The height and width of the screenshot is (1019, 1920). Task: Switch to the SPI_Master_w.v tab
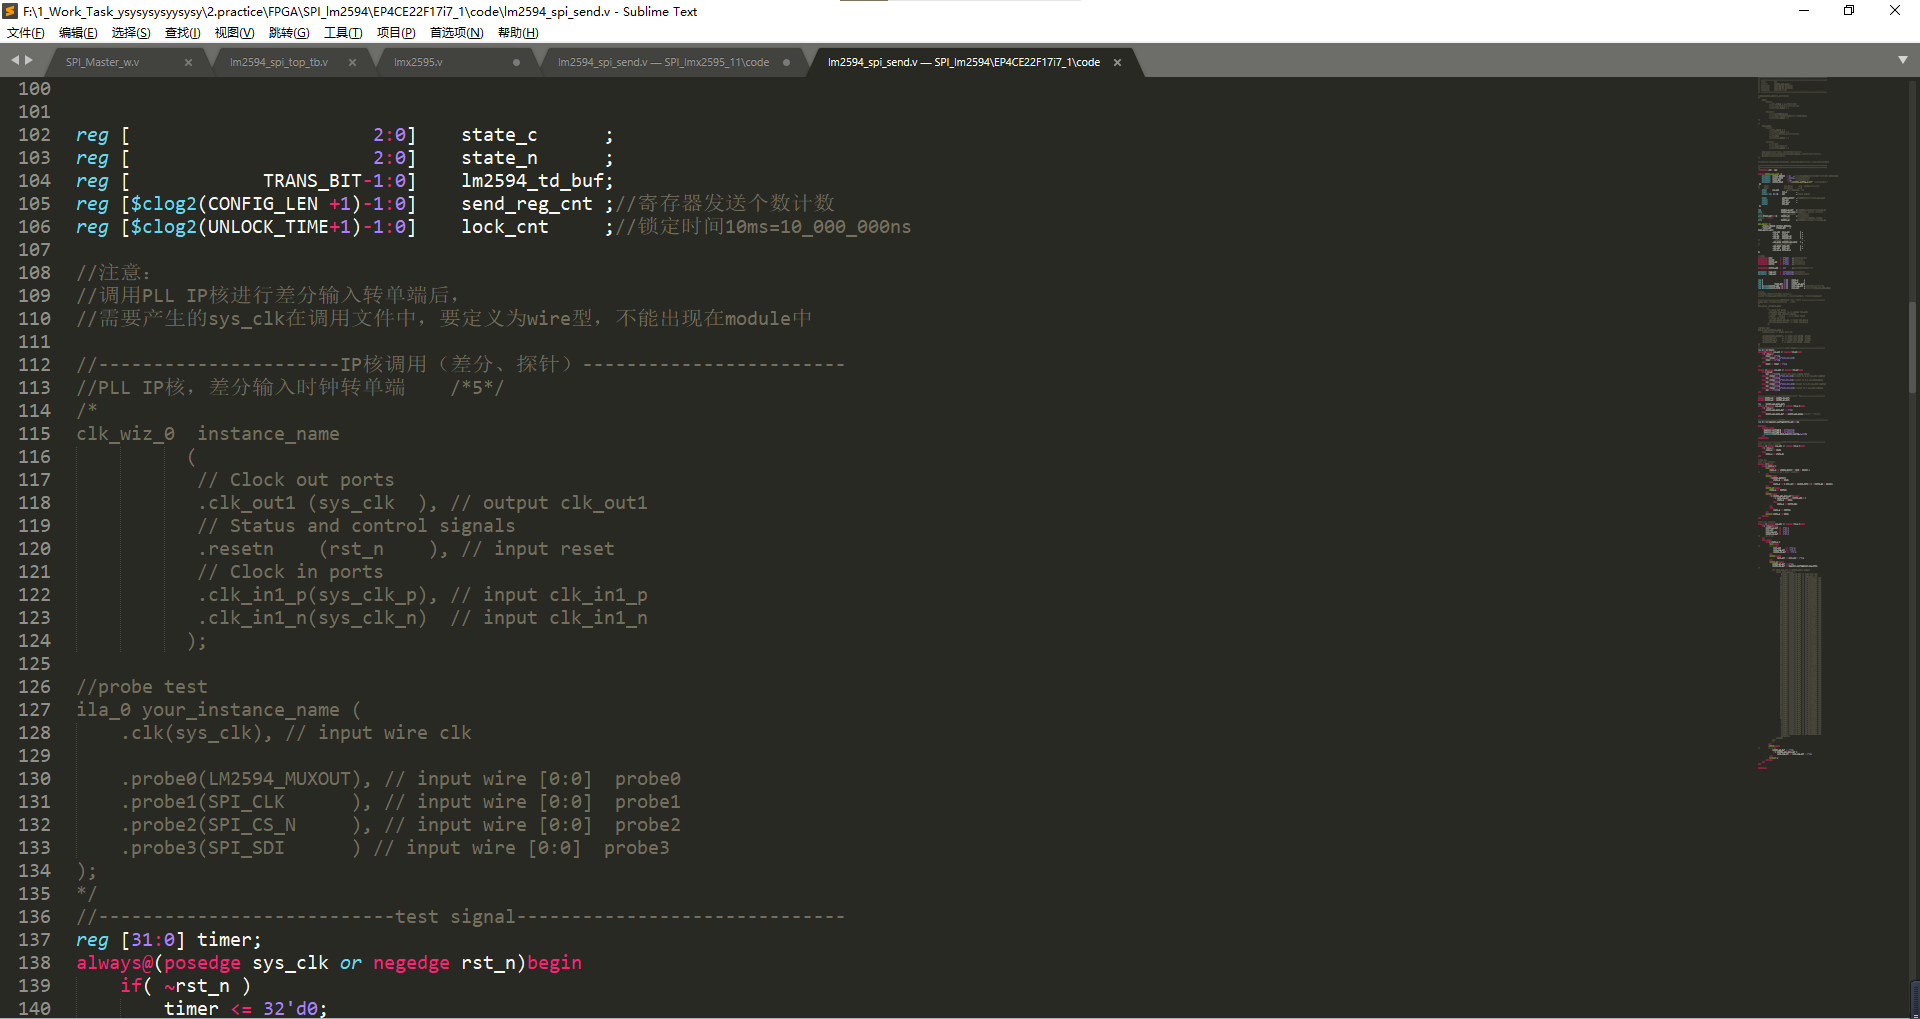pyautogui.click(x=103, y=61)
